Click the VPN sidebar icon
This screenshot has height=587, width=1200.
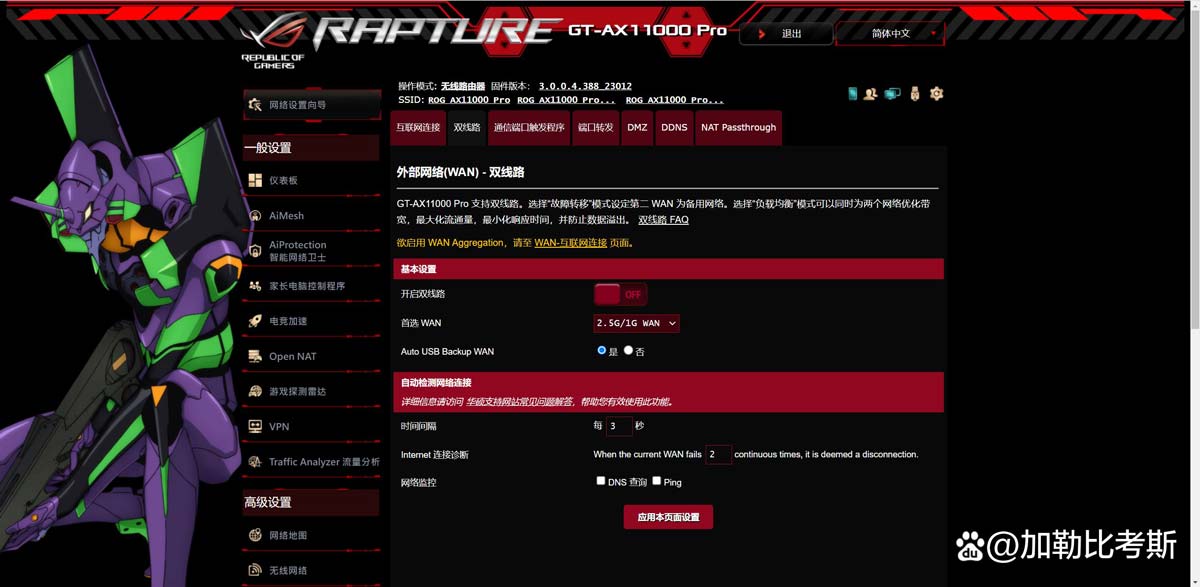click(x=255, y=426)
